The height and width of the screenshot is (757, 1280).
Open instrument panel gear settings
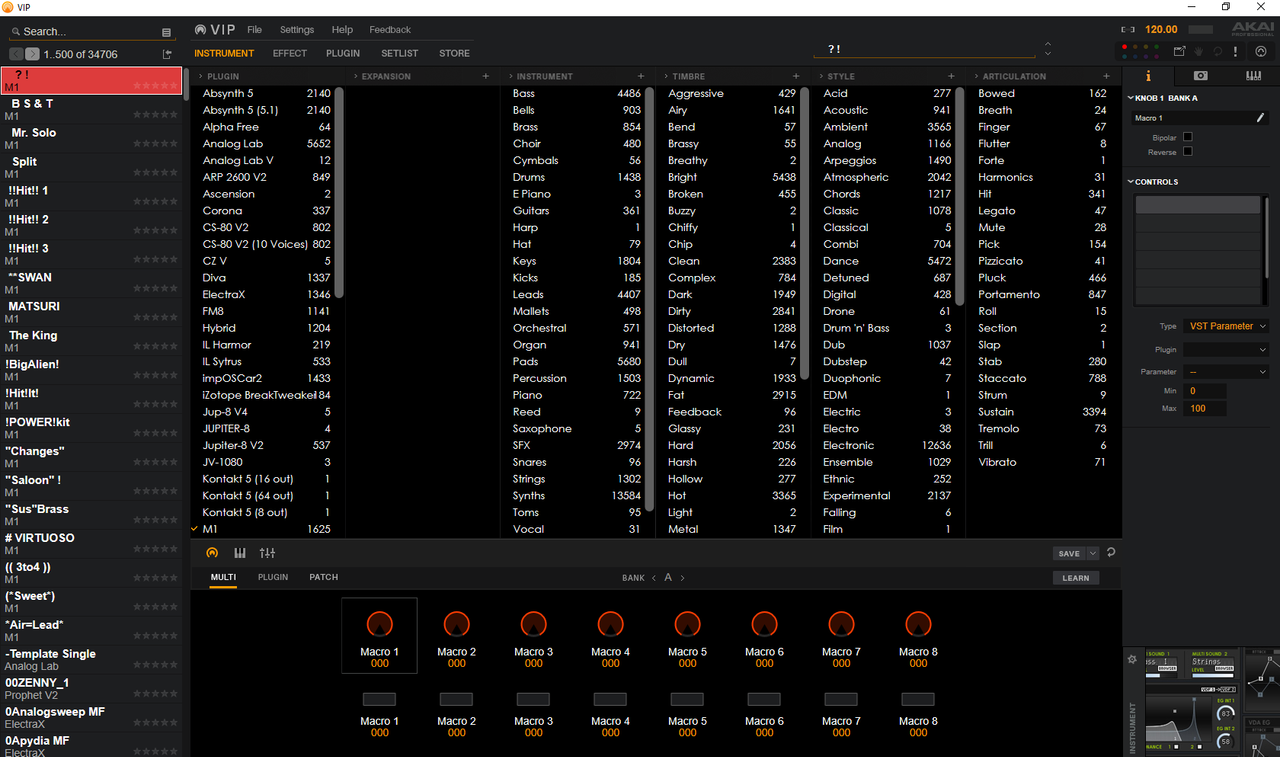[x=1132, y=659]
